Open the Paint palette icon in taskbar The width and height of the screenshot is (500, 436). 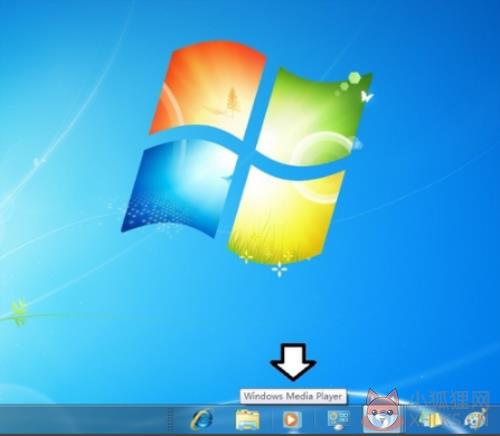(x=477, y=420)
